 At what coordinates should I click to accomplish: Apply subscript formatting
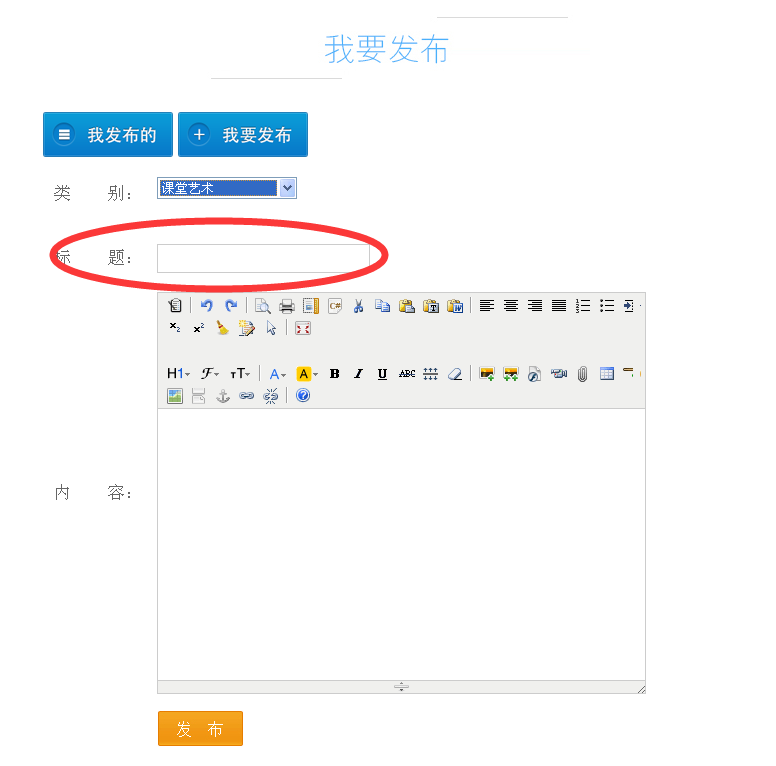click(x=175, y=328)
